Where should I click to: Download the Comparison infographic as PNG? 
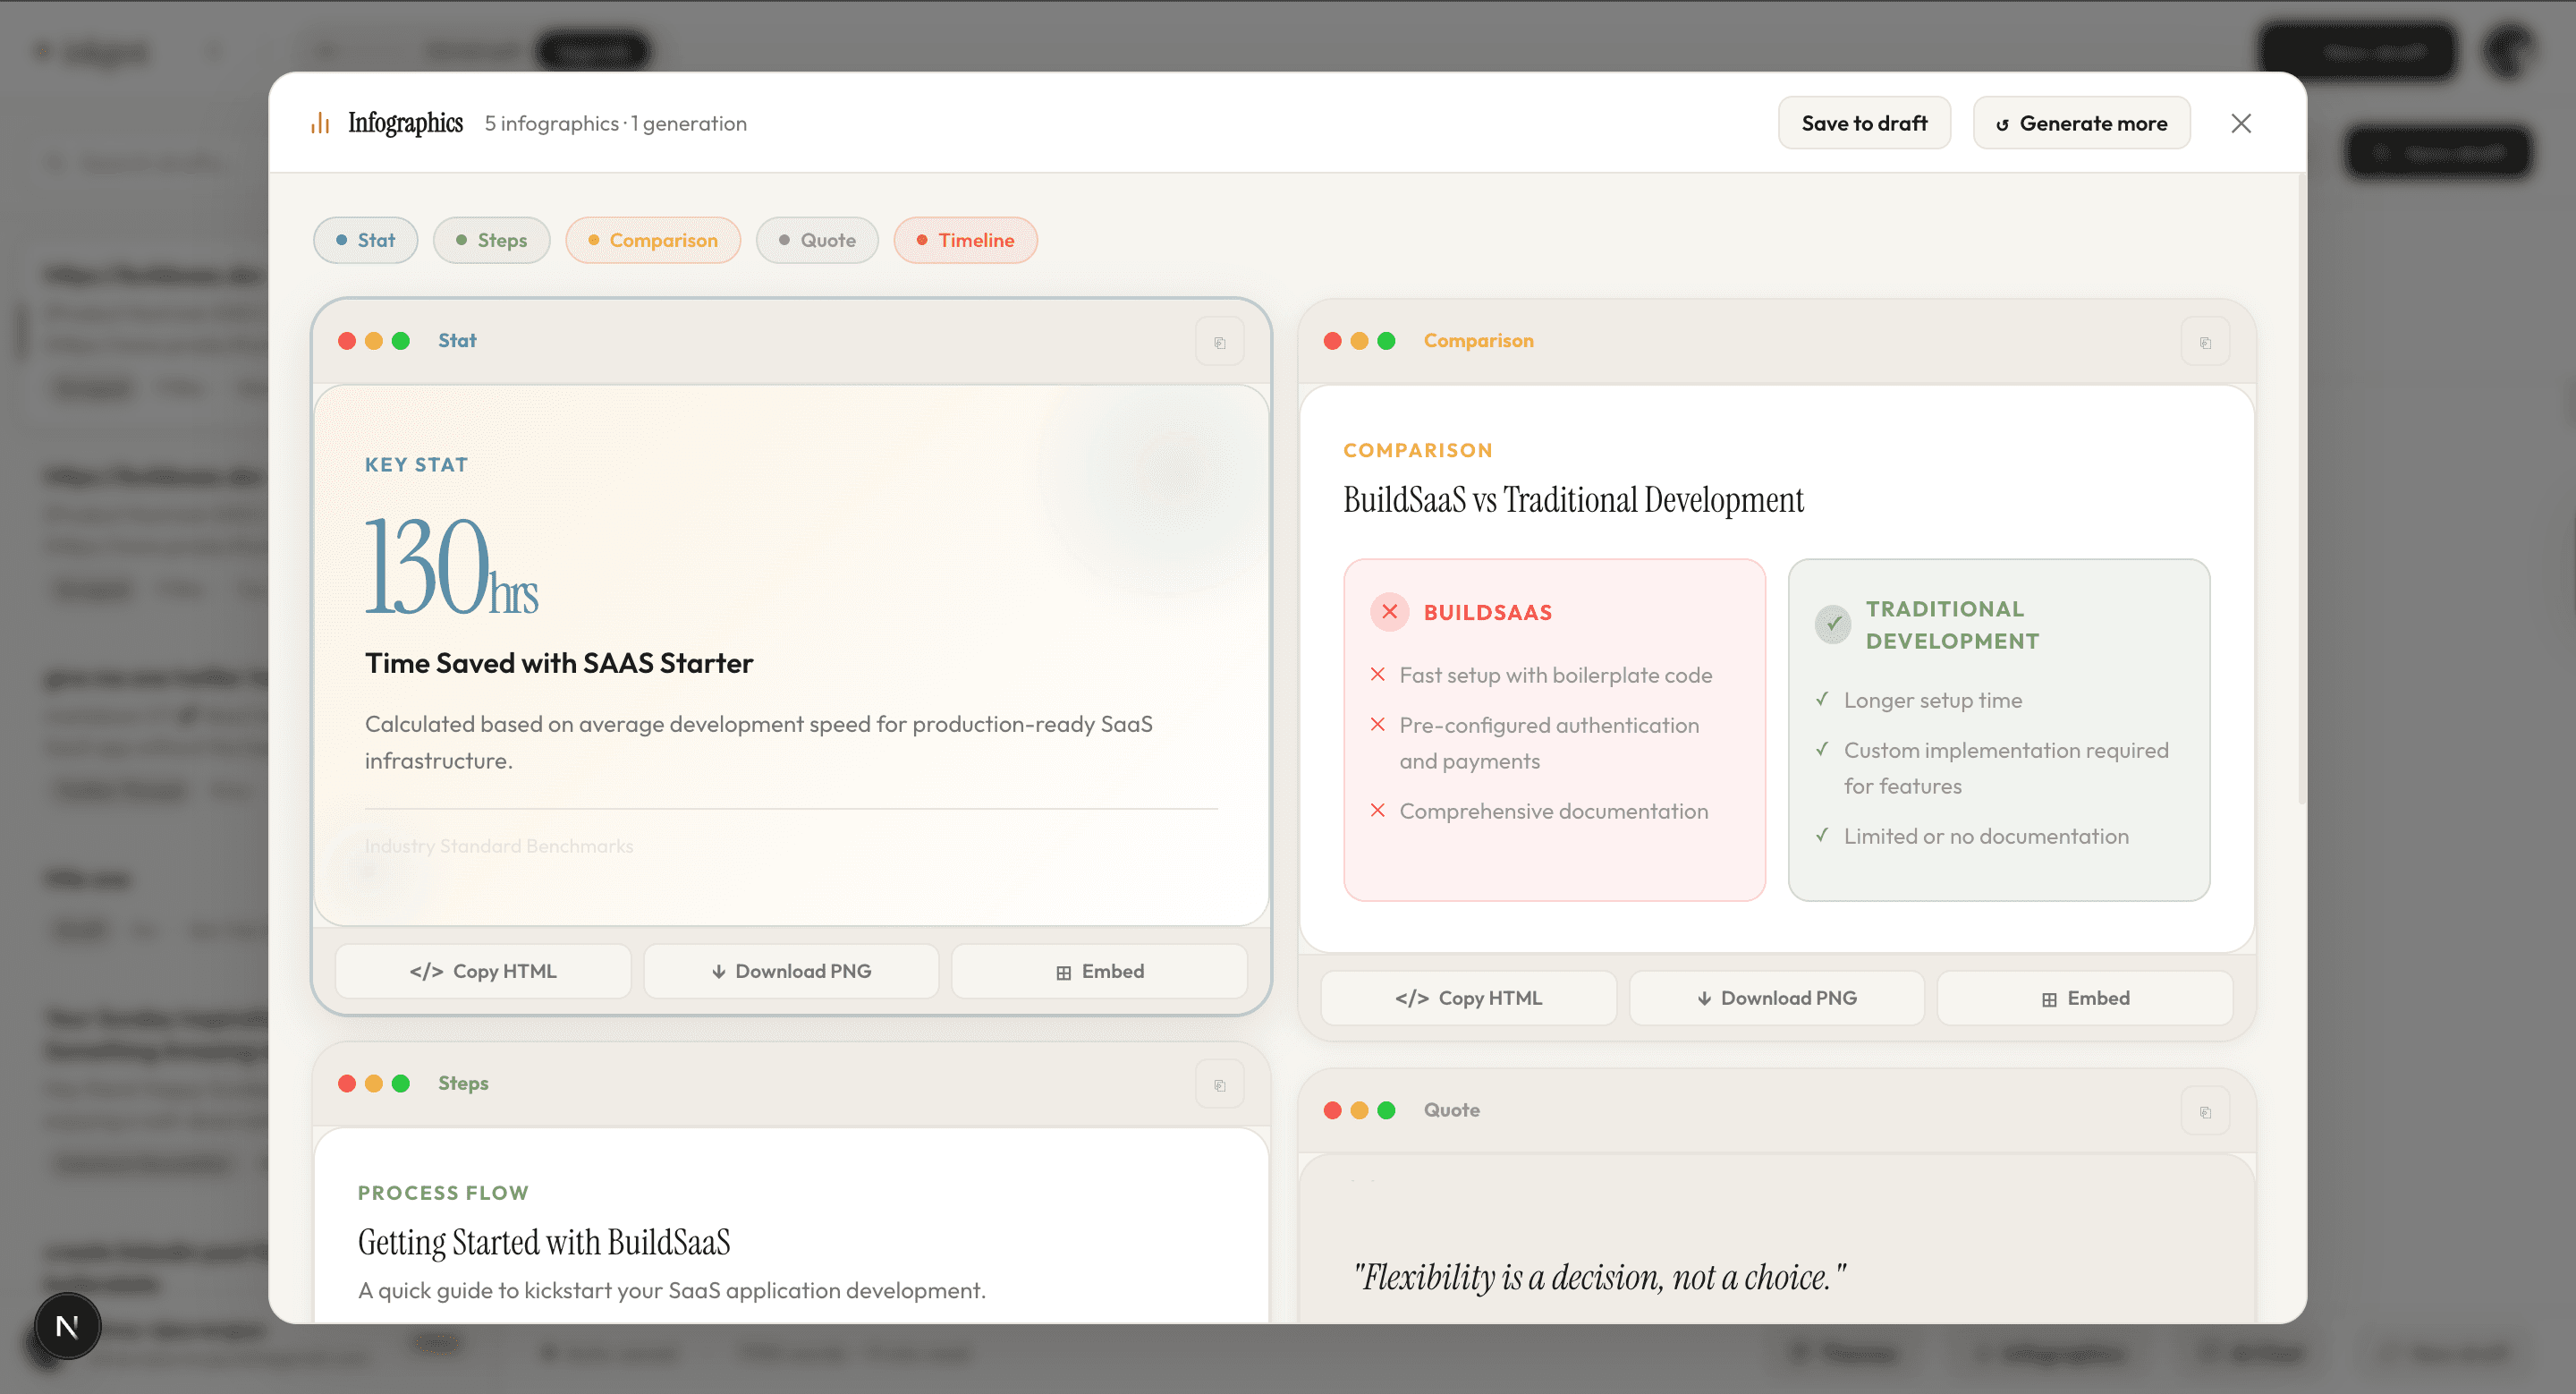1776,998
